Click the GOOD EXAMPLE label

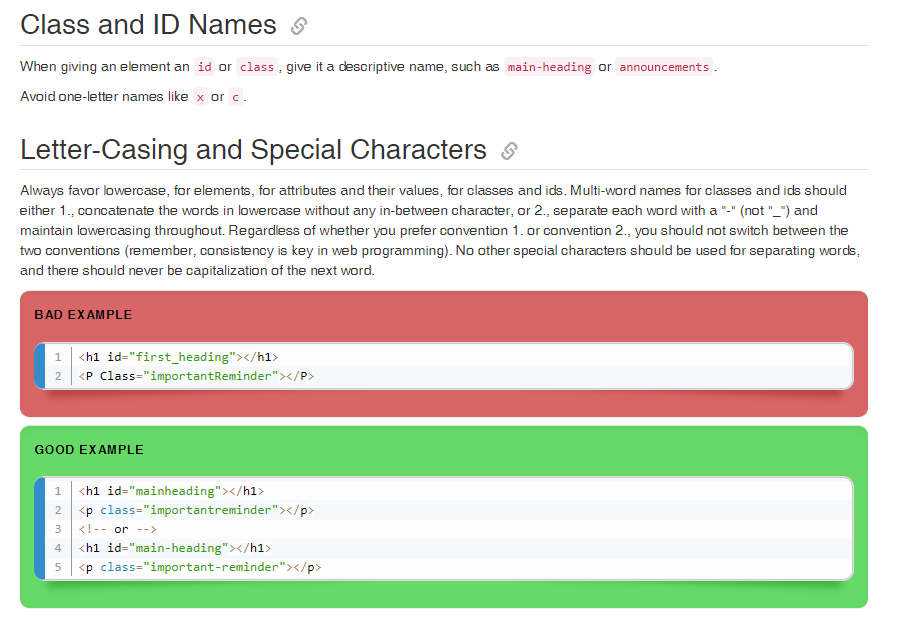[x=89, y=449]
